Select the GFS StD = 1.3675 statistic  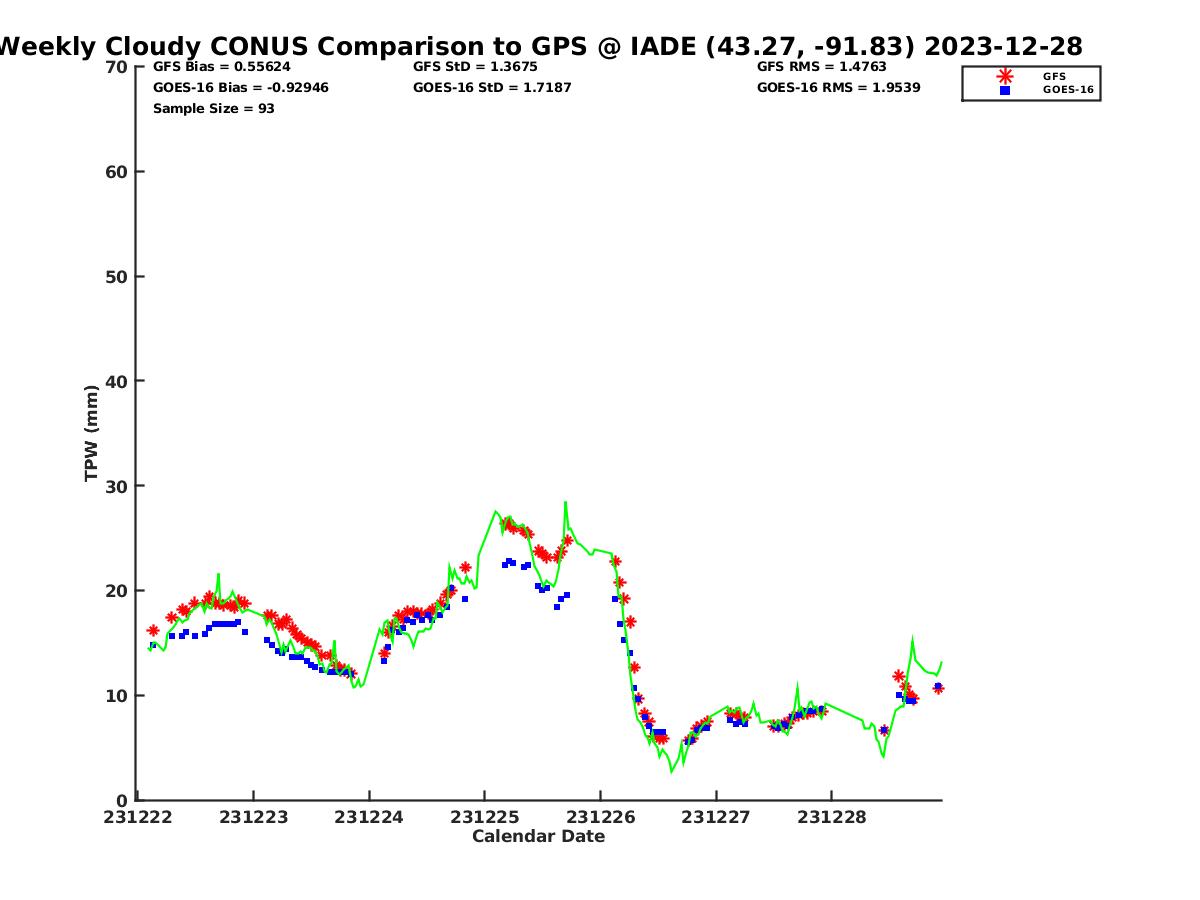pyautogui.click(x=475, y=67)
